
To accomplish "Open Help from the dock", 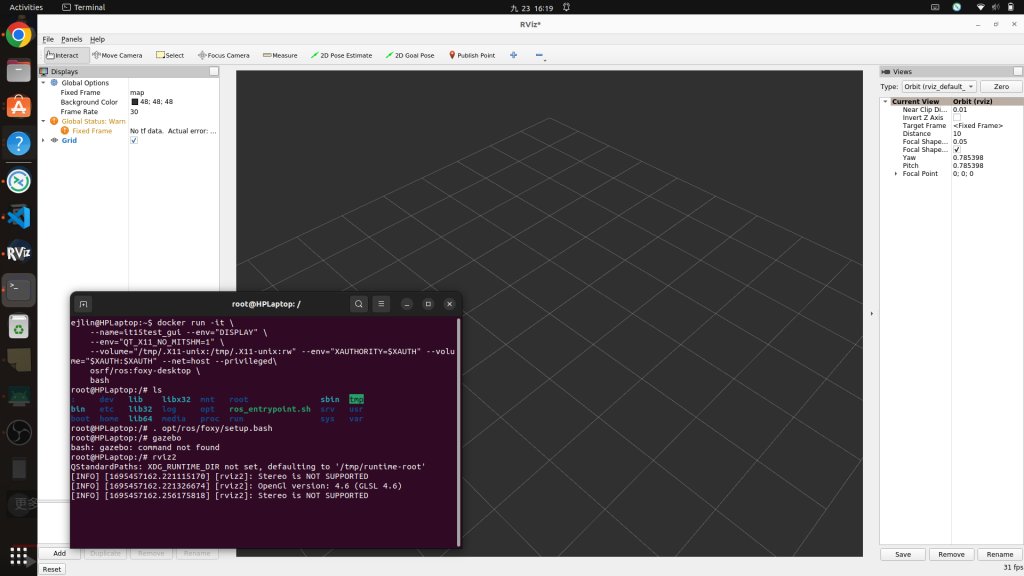I will click(18, 143).
